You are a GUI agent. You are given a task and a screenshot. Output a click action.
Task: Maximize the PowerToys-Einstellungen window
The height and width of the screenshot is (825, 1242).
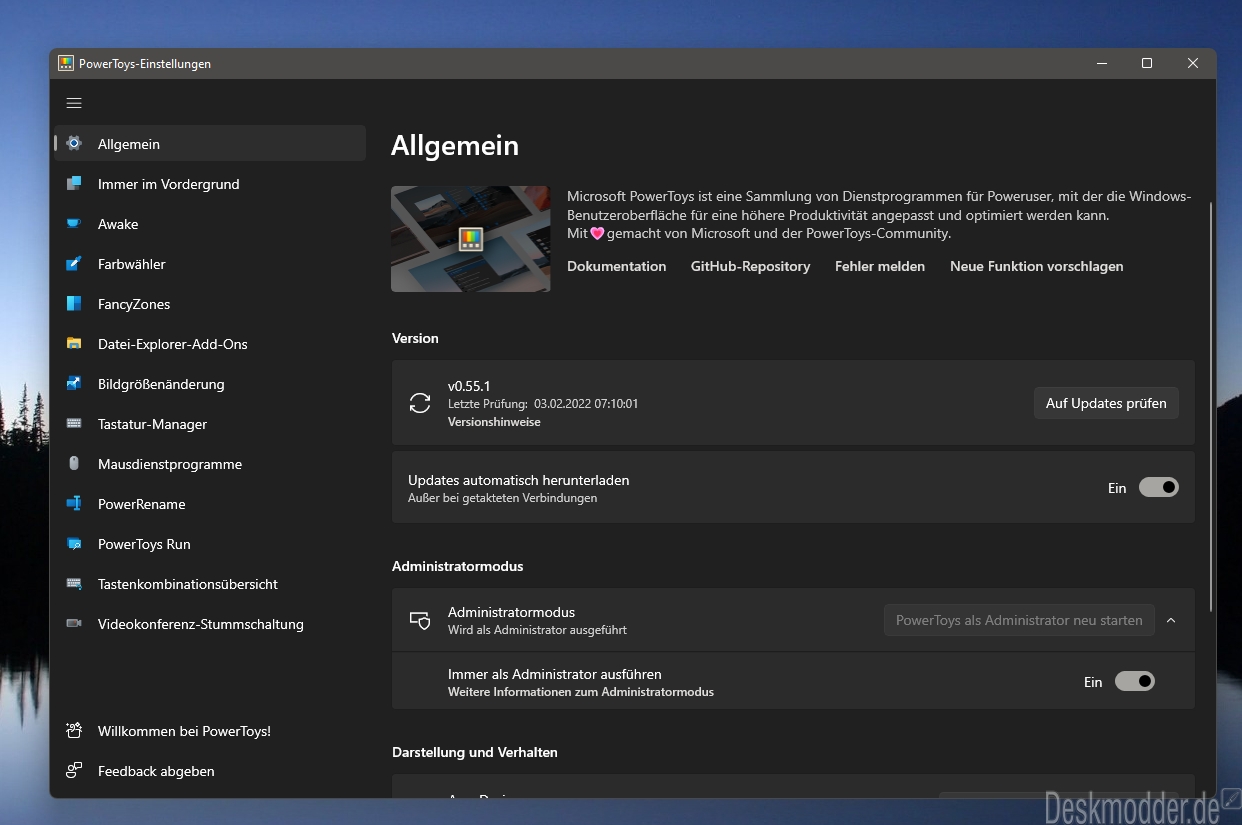[1147, 63]
